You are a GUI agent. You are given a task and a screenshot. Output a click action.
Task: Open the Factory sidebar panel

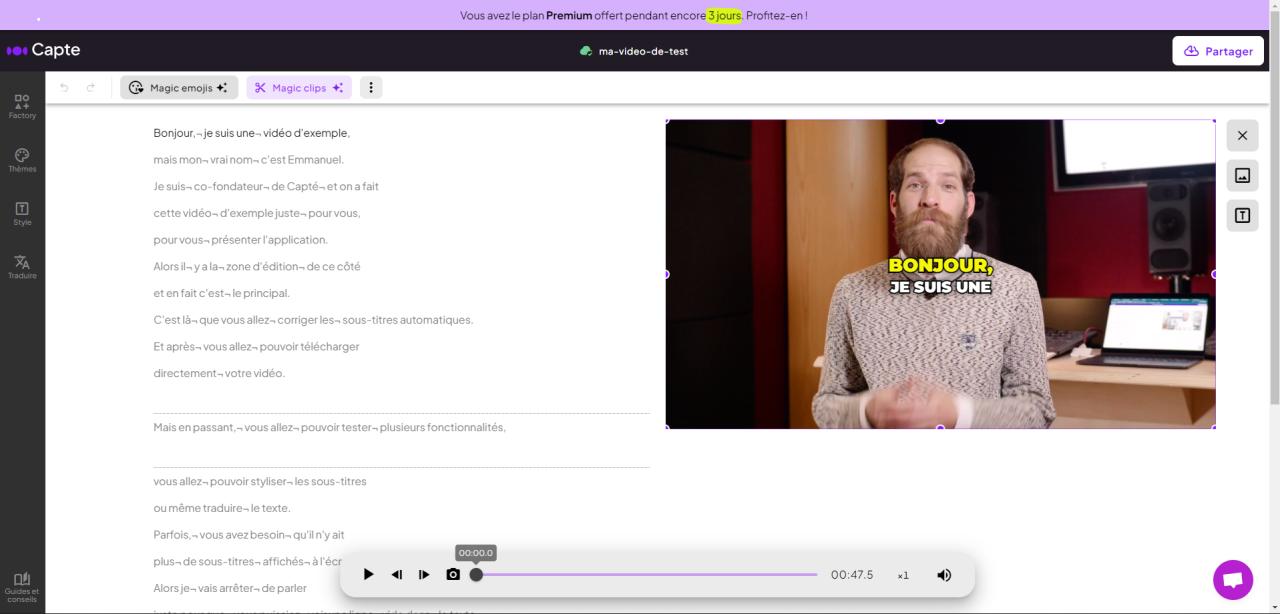tap(22, 107)
